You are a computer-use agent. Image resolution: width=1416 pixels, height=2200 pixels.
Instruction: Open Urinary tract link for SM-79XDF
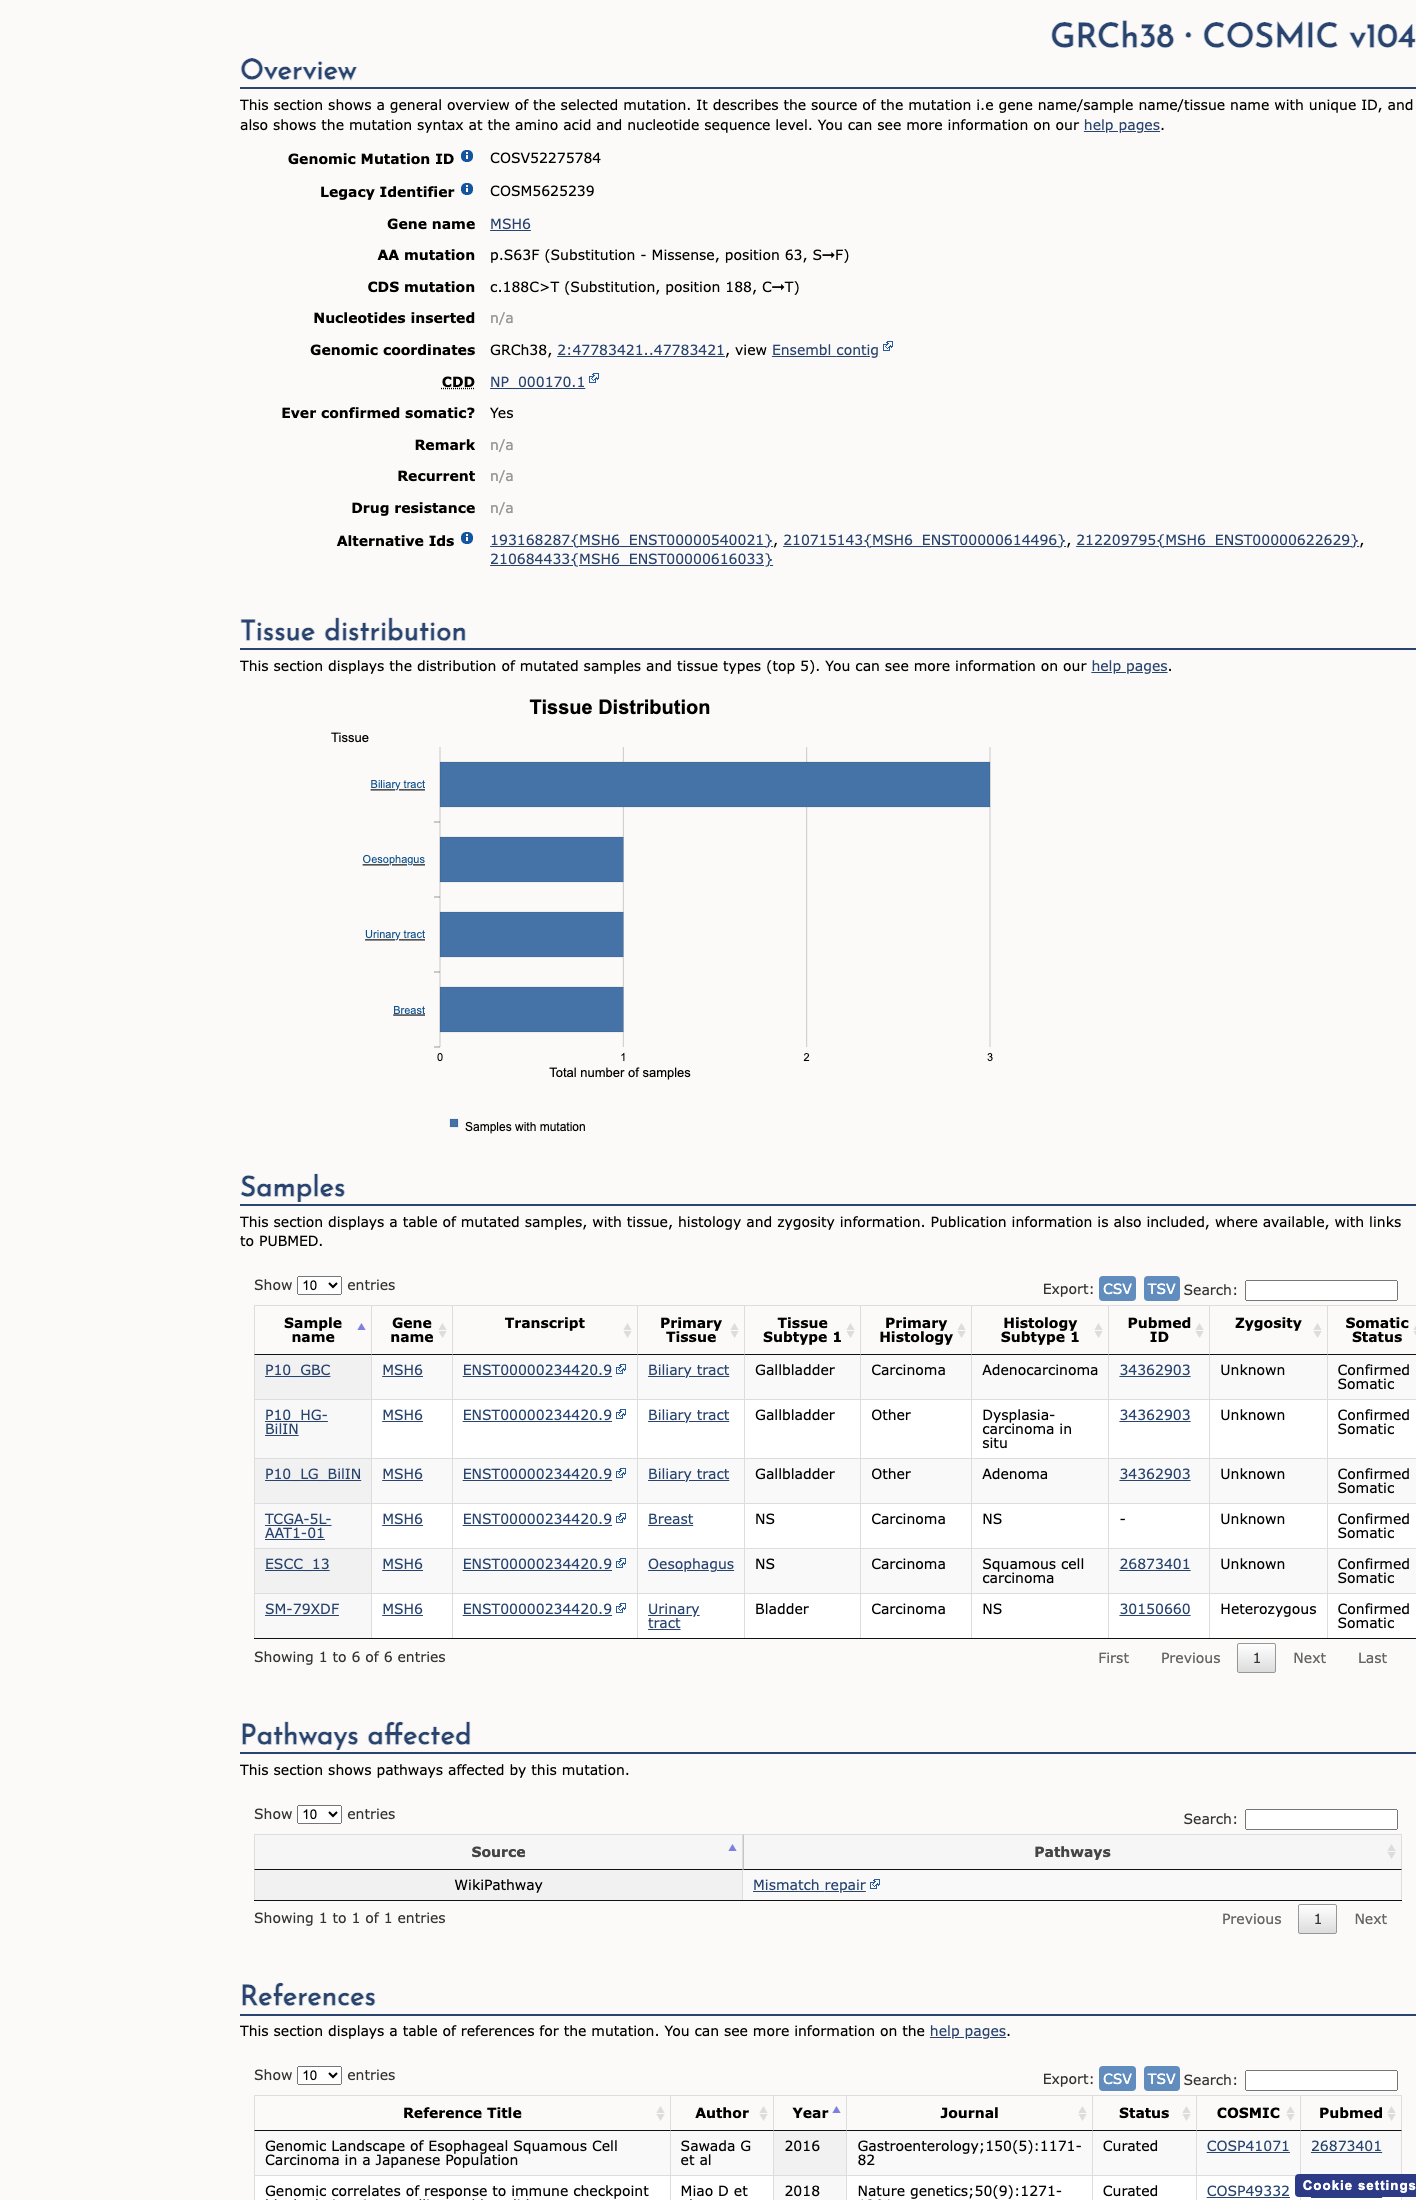673,1616
